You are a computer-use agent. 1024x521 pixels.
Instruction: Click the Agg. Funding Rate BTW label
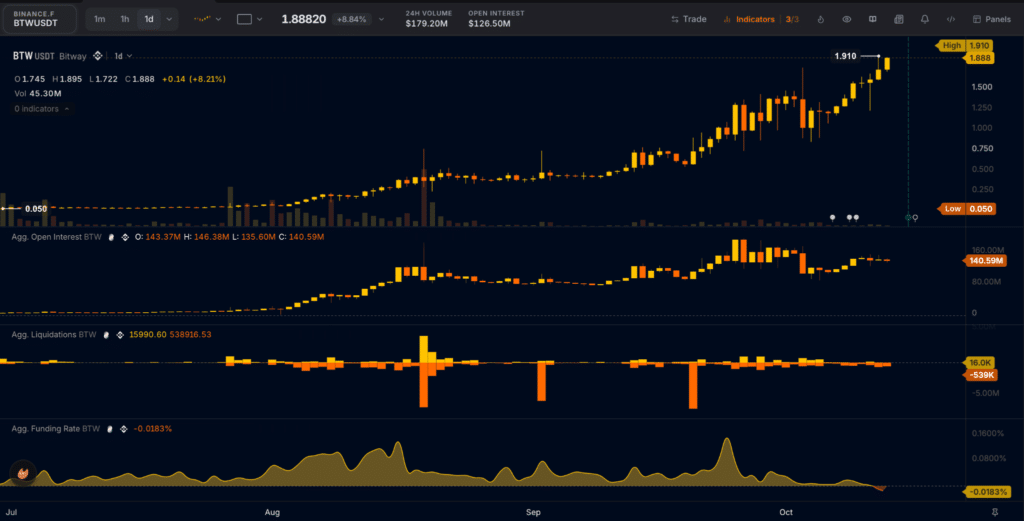point(56,429)
